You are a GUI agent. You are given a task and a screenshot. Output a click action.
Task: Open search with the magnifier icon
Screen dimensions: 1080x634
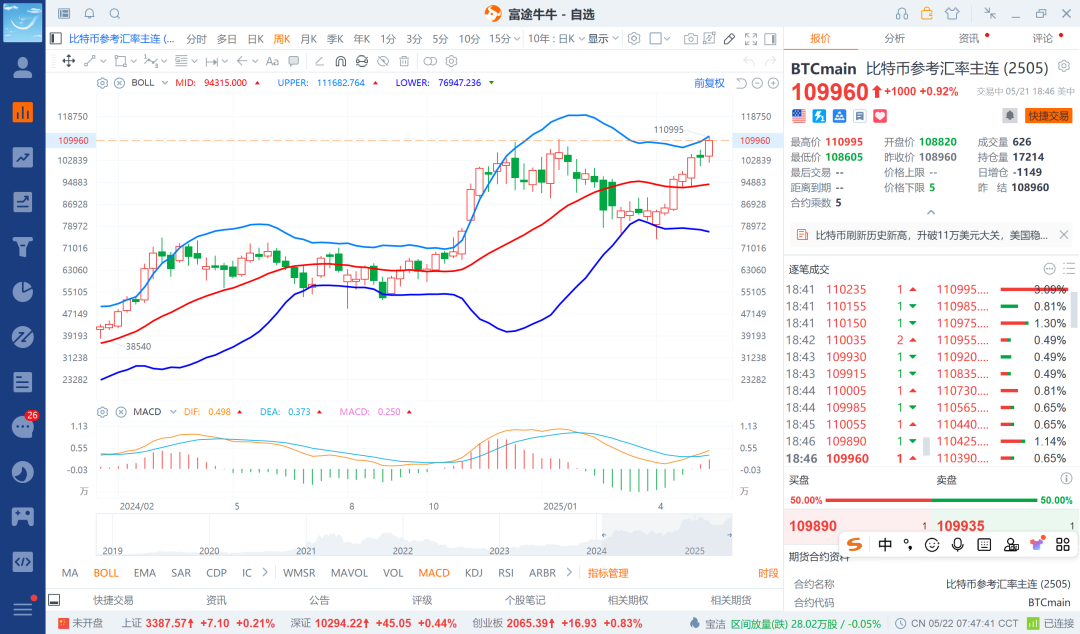115,14
